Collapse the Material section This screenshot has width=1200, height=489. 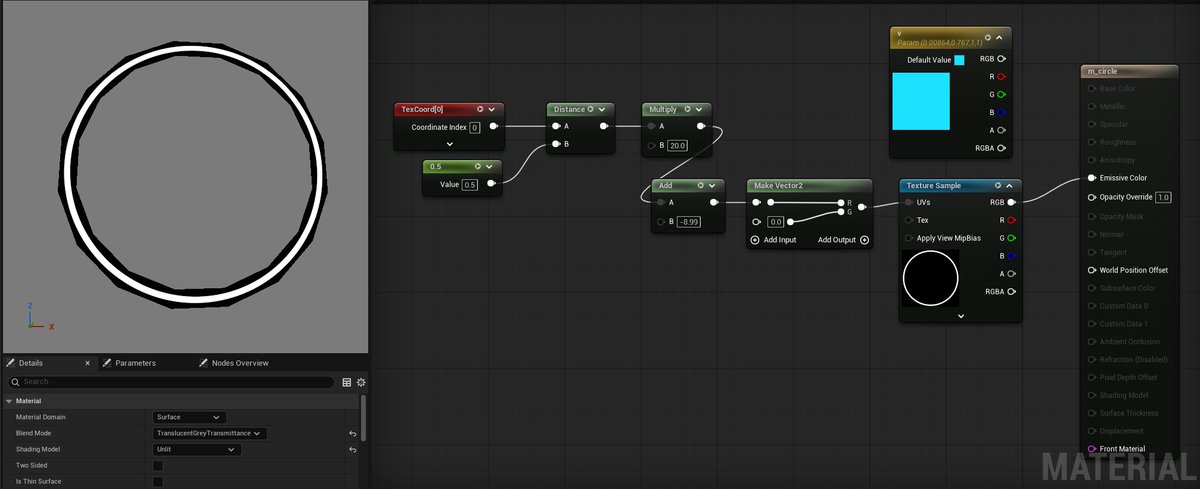[x=9, y=400]
